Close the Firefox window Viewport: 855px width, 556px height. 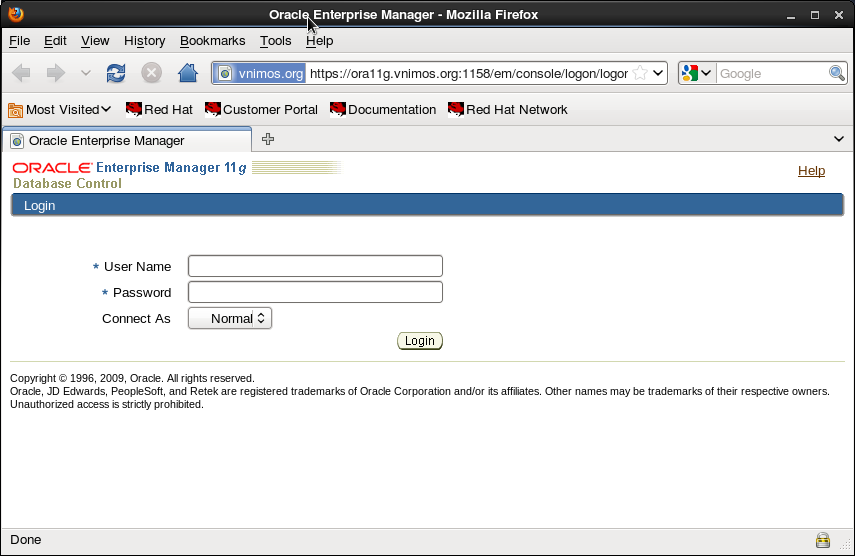click(x=839, y=15)
